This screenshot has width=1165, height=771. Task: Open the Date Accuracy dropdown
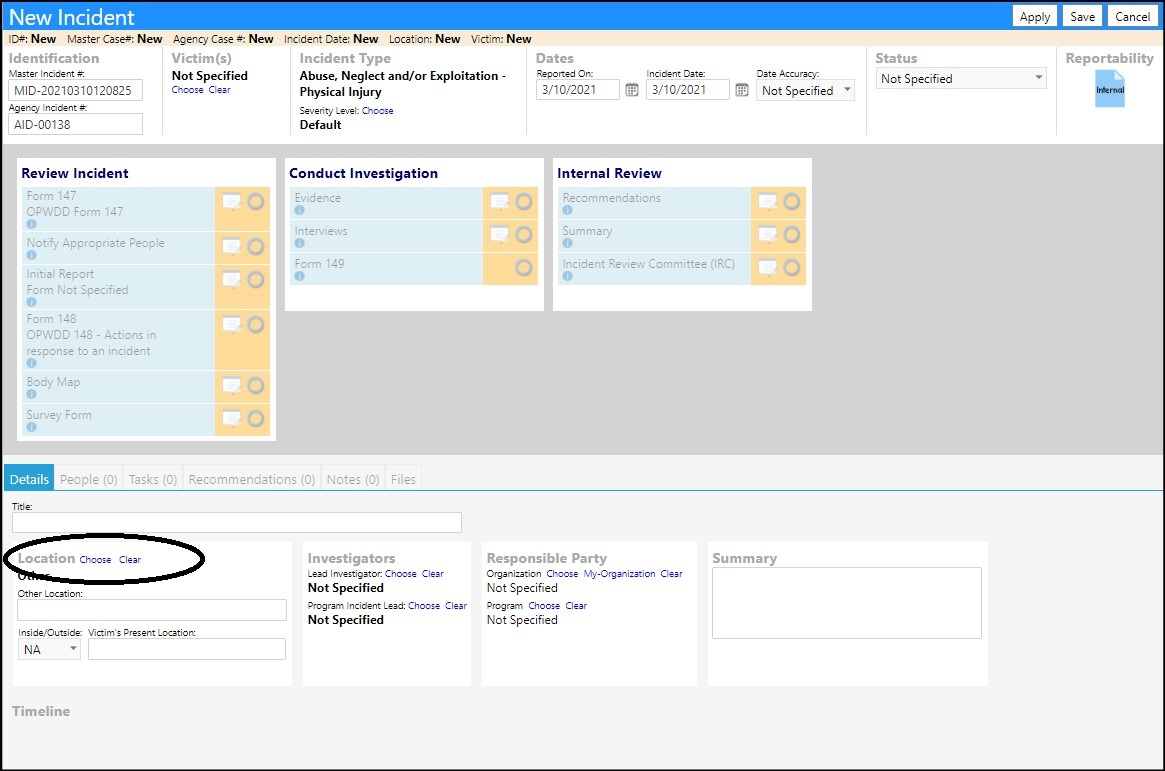[x=805, y=90]
